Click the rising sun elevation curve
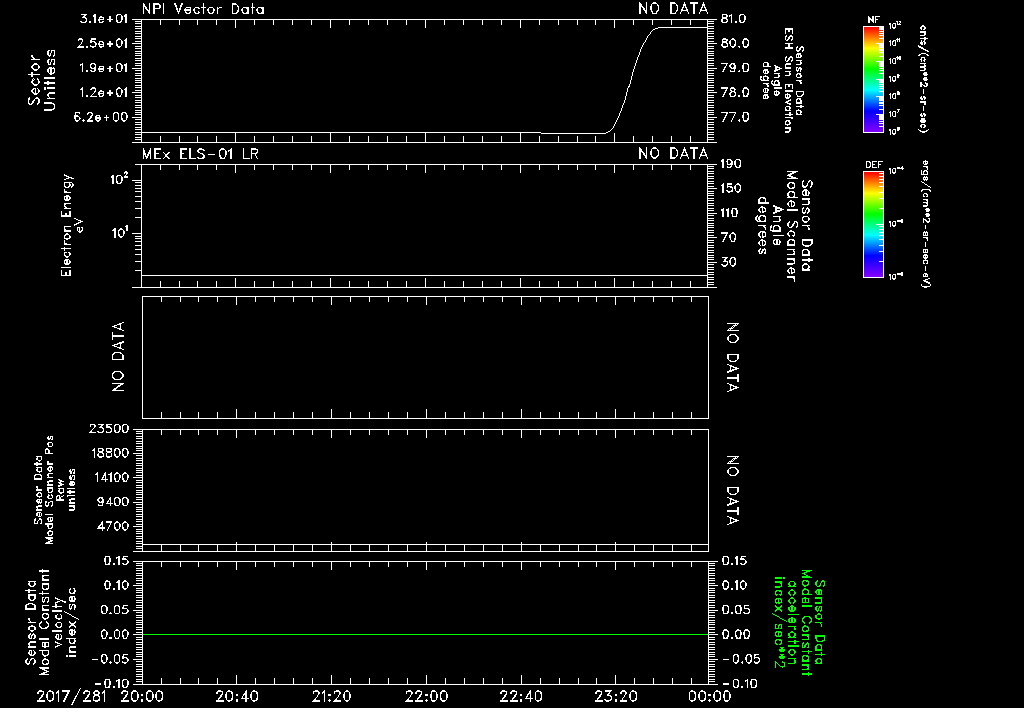The image size is (1024, 708). pos(631,81)
